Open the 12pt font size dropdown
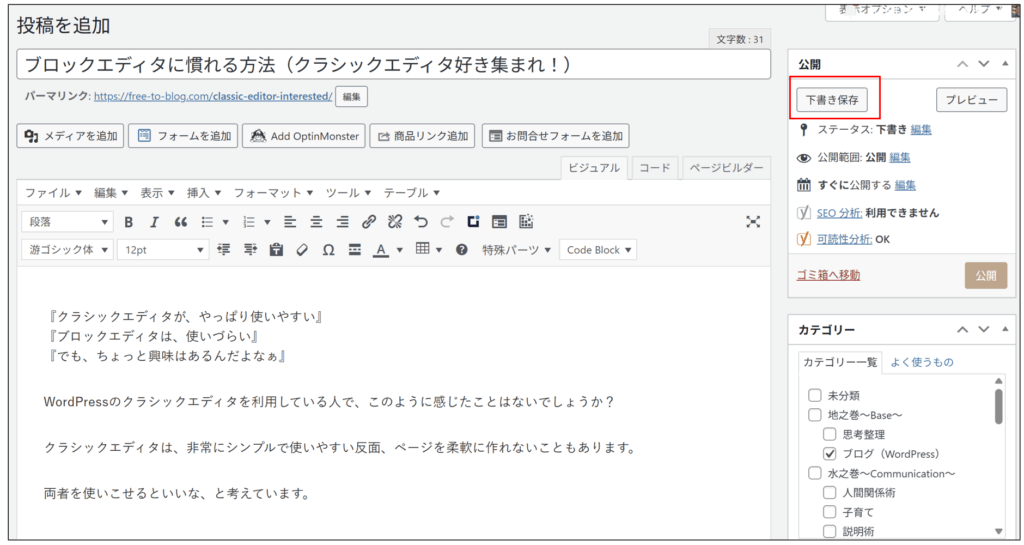The image size is (1024, 545). pyautogui.click(x=162, y=250)
